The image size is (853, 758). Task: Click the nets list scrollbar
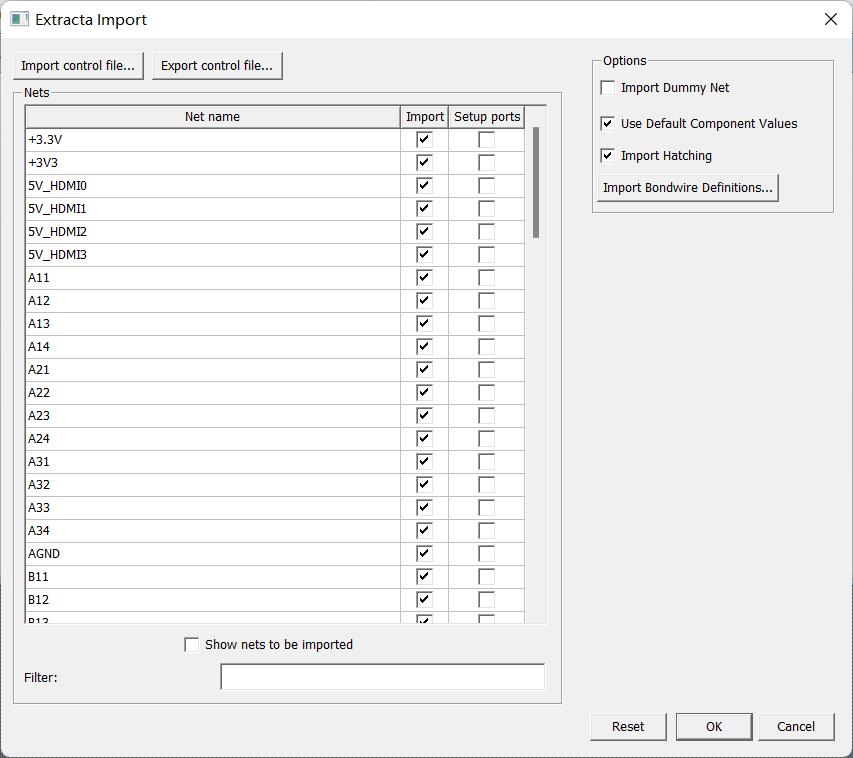536,180
